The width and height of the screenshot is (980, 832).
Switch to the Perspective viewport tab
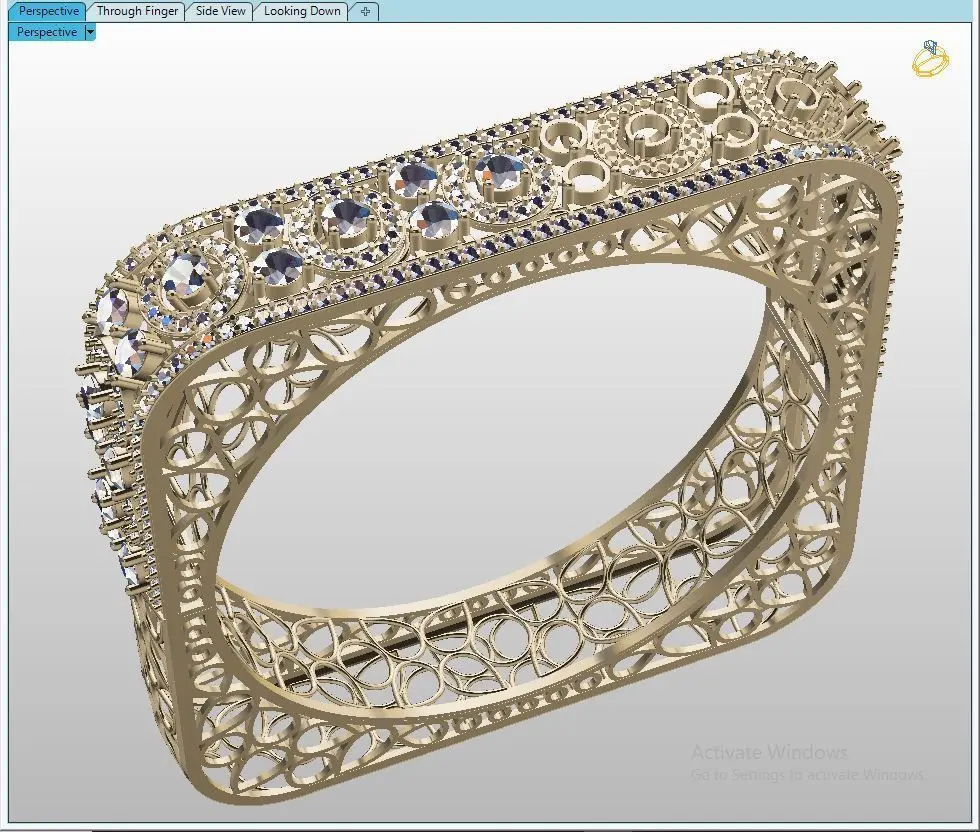[49, 11]
